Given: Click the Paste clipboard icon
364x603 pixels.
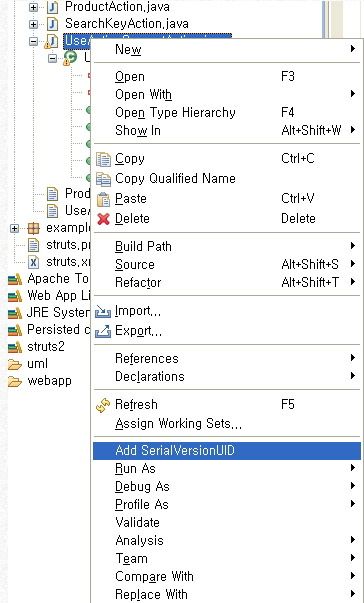Looking at the screenshot, I should pos(103,199).
